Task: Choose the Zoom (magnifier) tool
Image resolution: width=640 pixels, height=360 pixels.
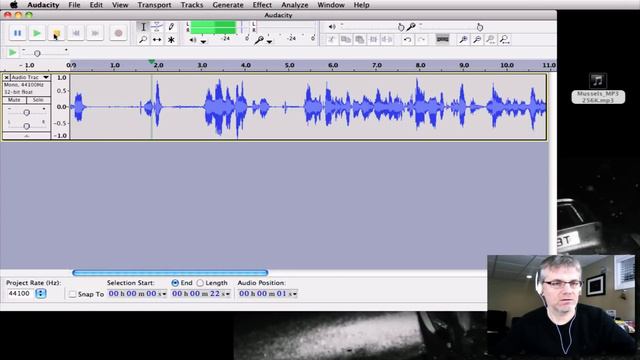Action: point(143,40)
